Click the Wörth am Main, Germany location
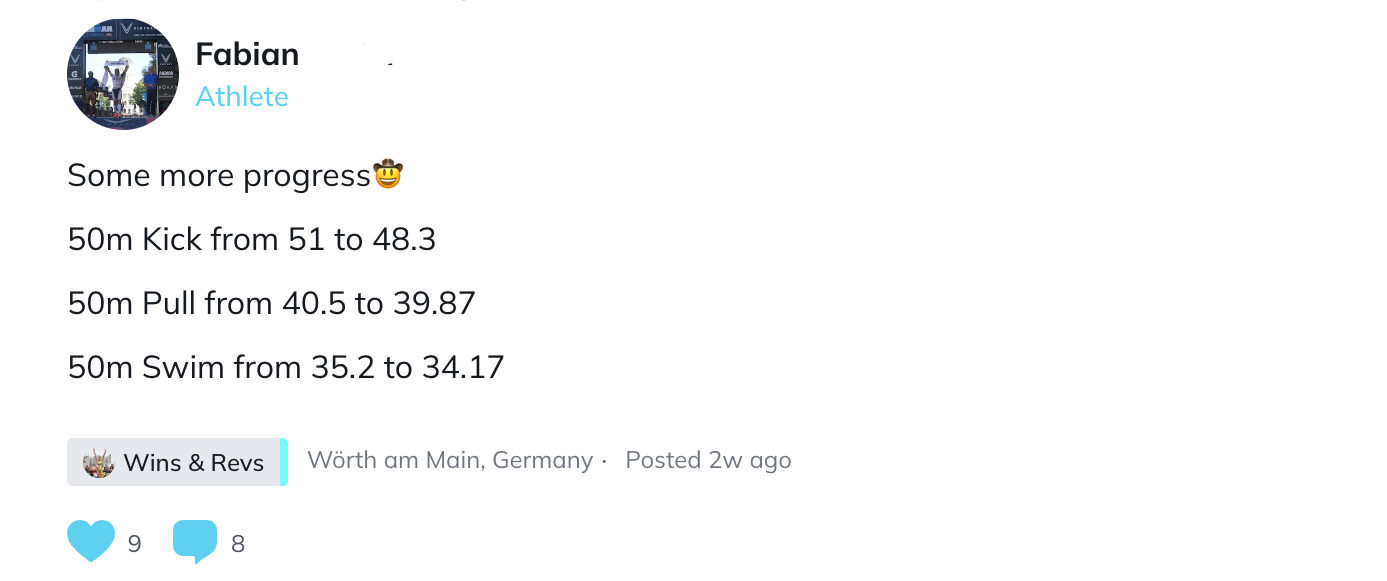 (x=450, y=460)
